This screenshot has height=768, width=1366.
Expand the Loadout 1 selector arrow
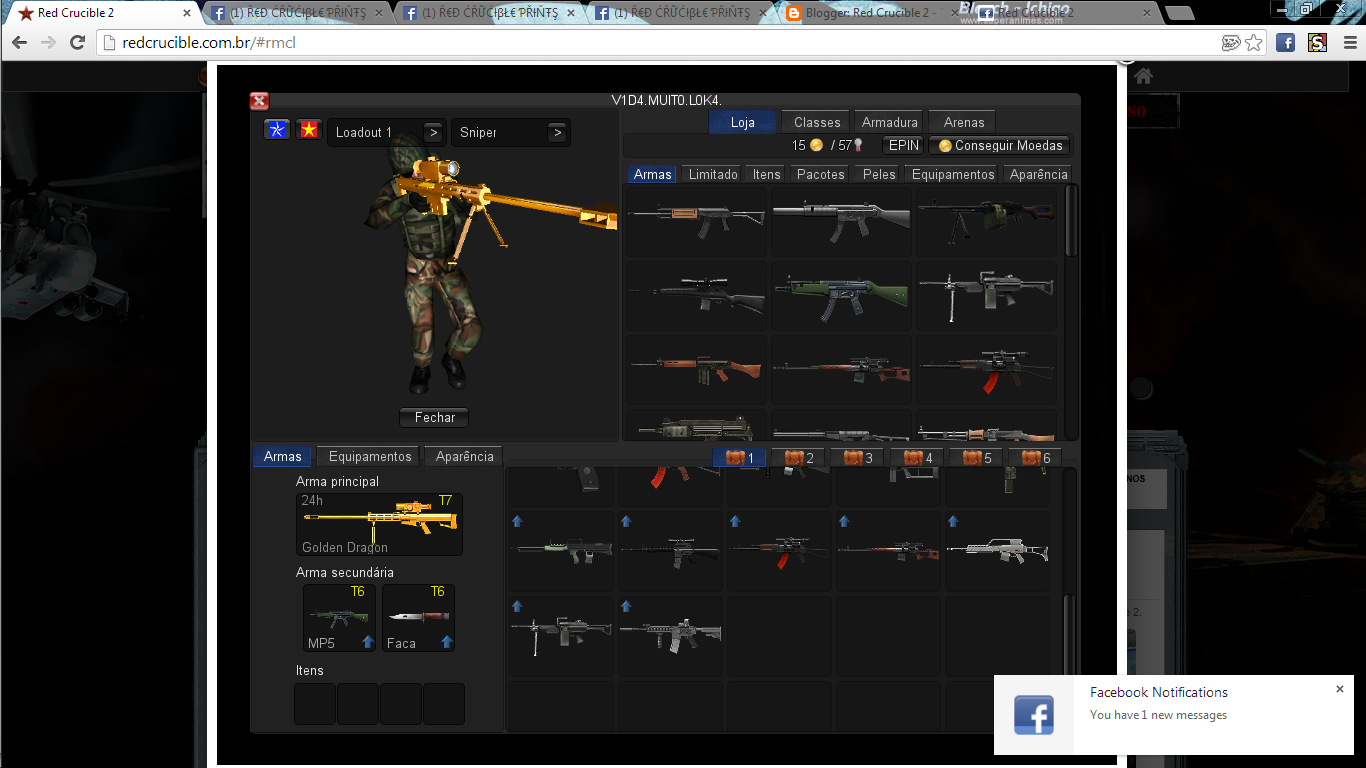pyautogui.click(x=433, y=132)
